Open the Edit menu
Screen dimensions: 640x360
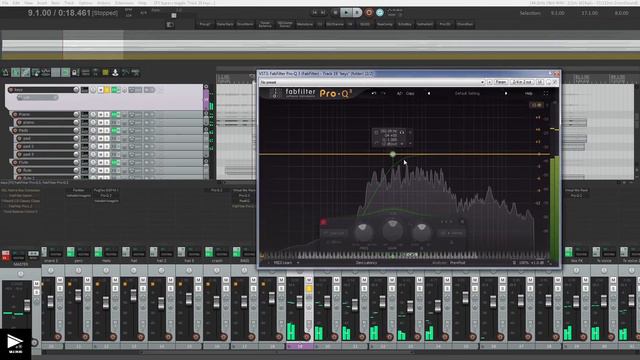pyautogui.click(x=16, y=2)
